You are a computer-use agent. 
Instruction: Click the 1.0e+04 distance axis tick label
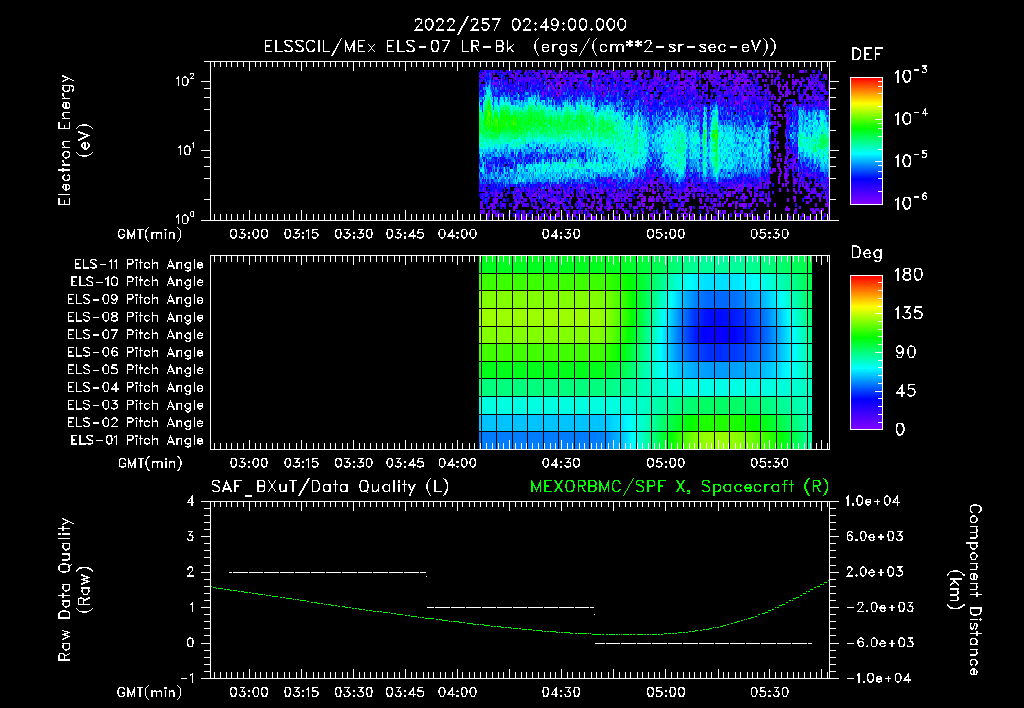(x=872, y=502)
